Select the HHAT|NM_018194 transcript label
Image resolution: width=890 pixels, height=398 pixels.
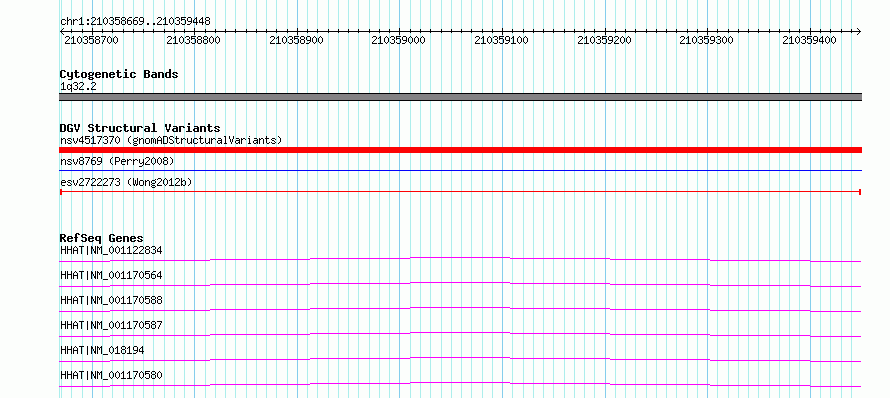[102, 350]
